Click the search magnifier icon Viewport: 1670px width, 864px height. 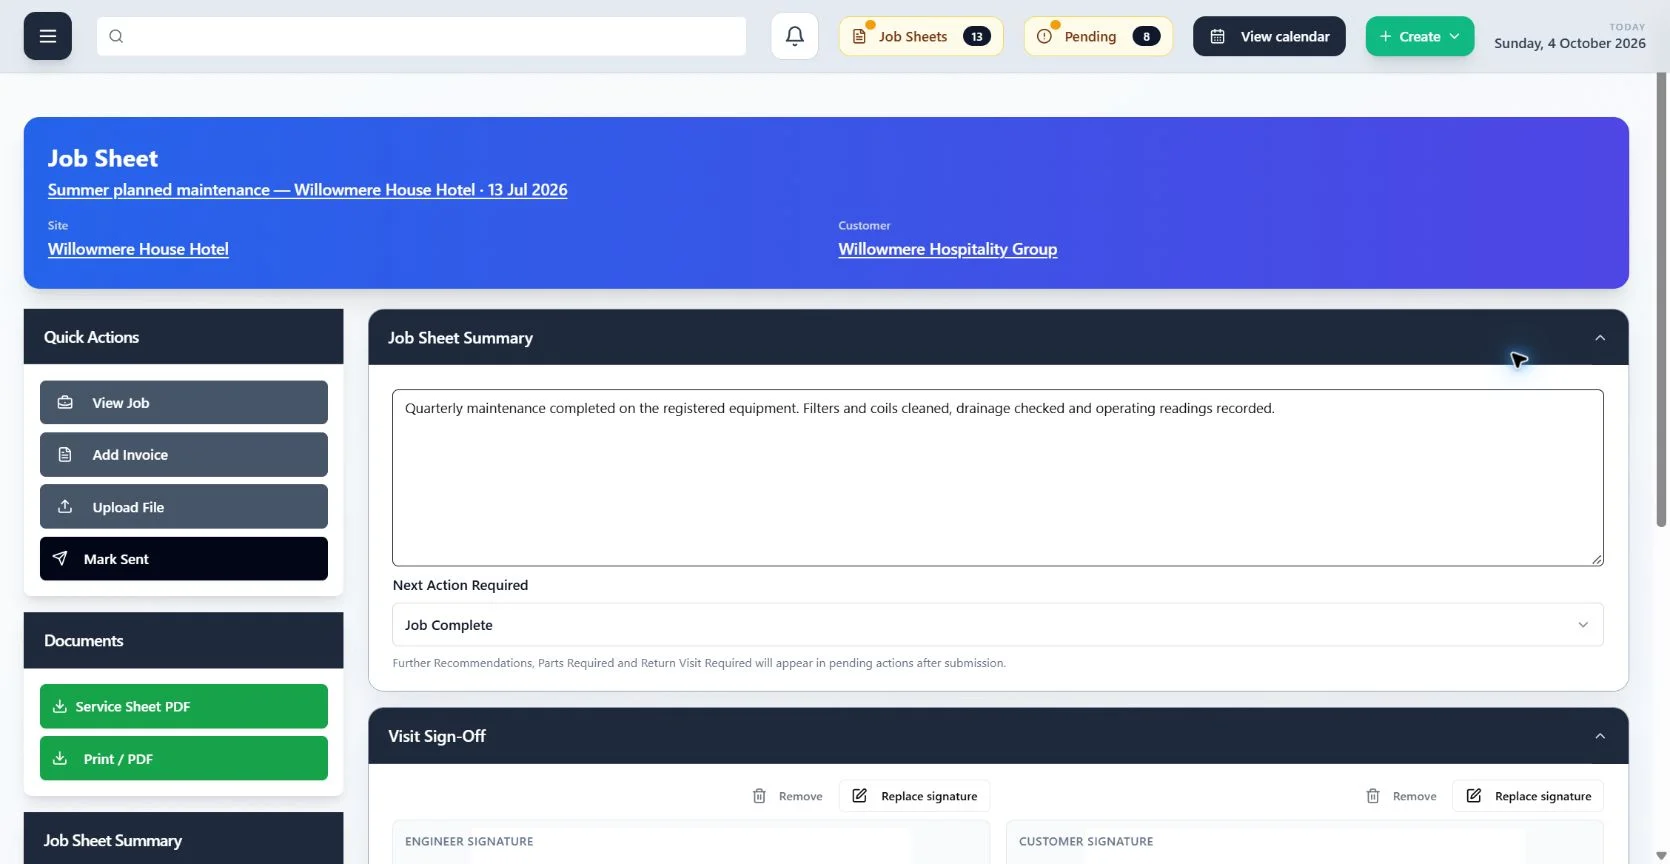pos(116,36)
